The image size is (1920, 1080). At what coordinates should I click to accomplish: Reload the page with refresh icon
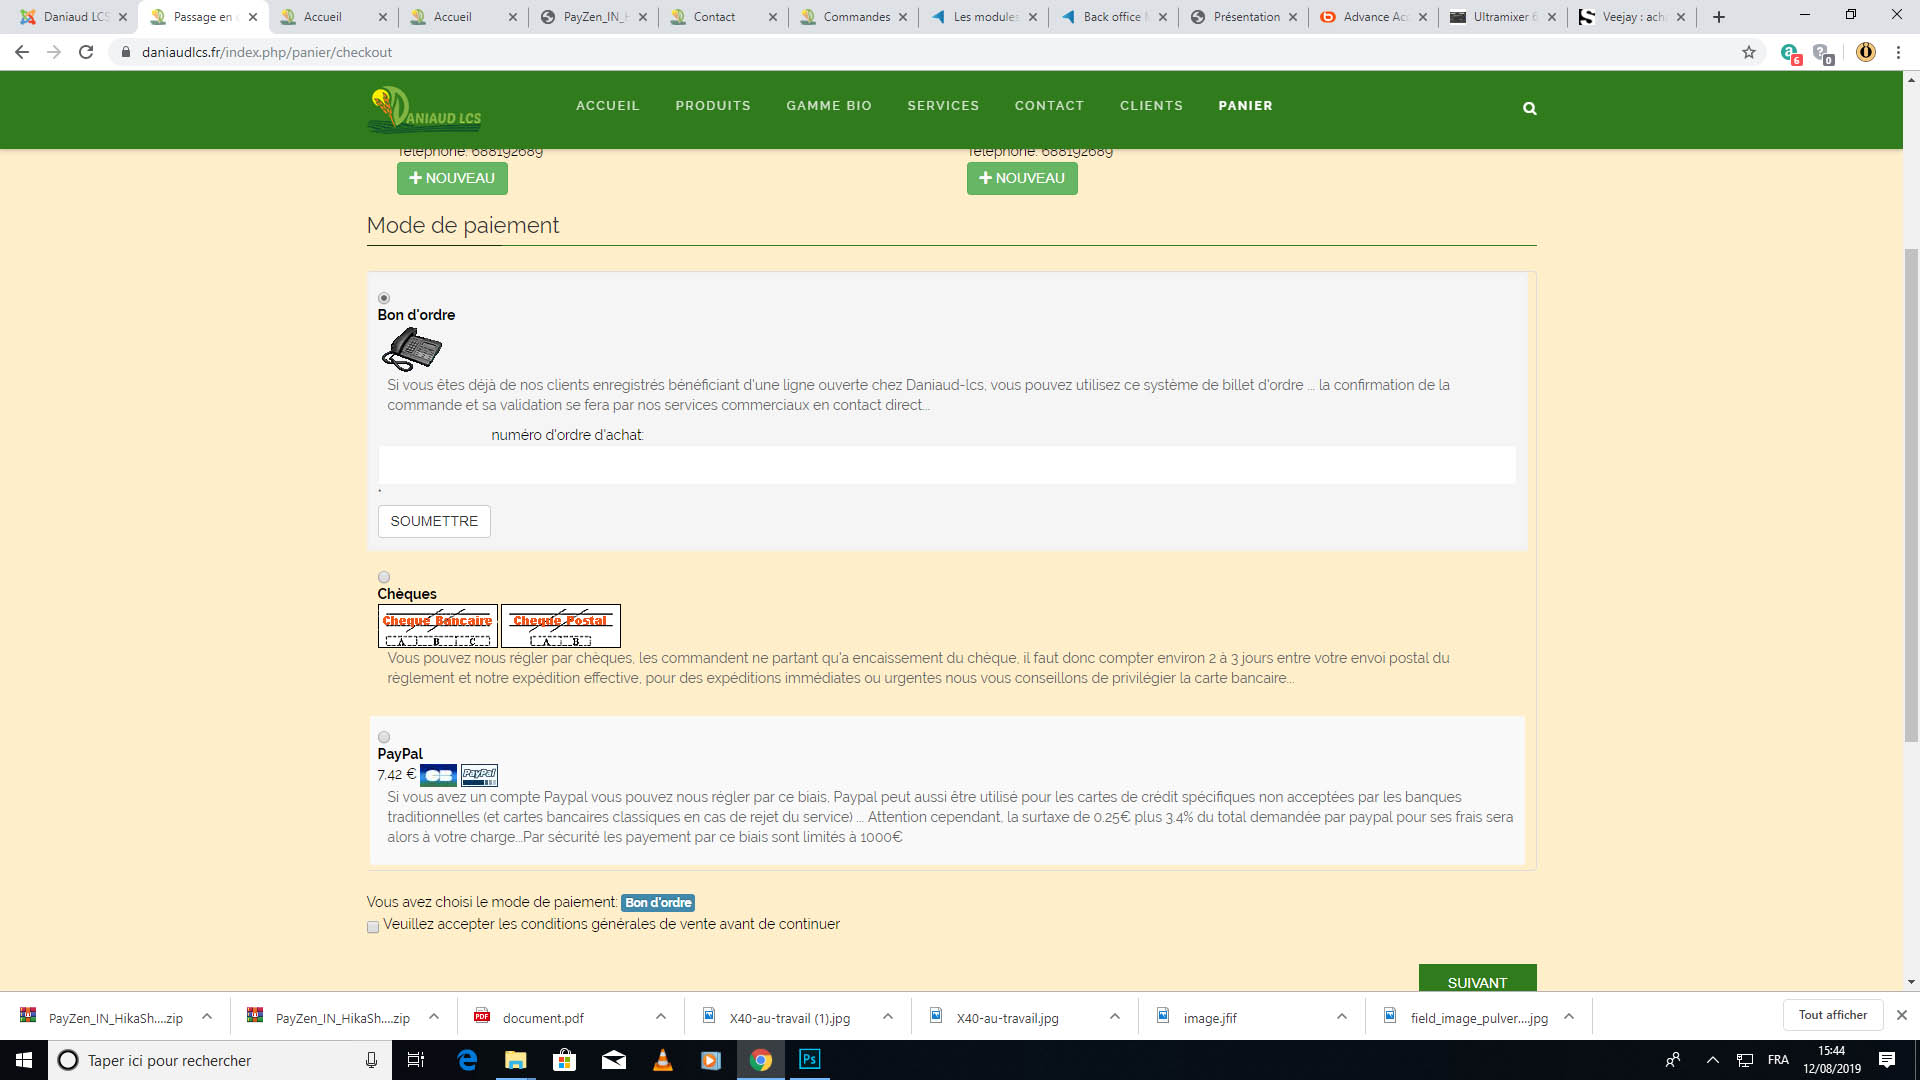click(x=86, y=52)
